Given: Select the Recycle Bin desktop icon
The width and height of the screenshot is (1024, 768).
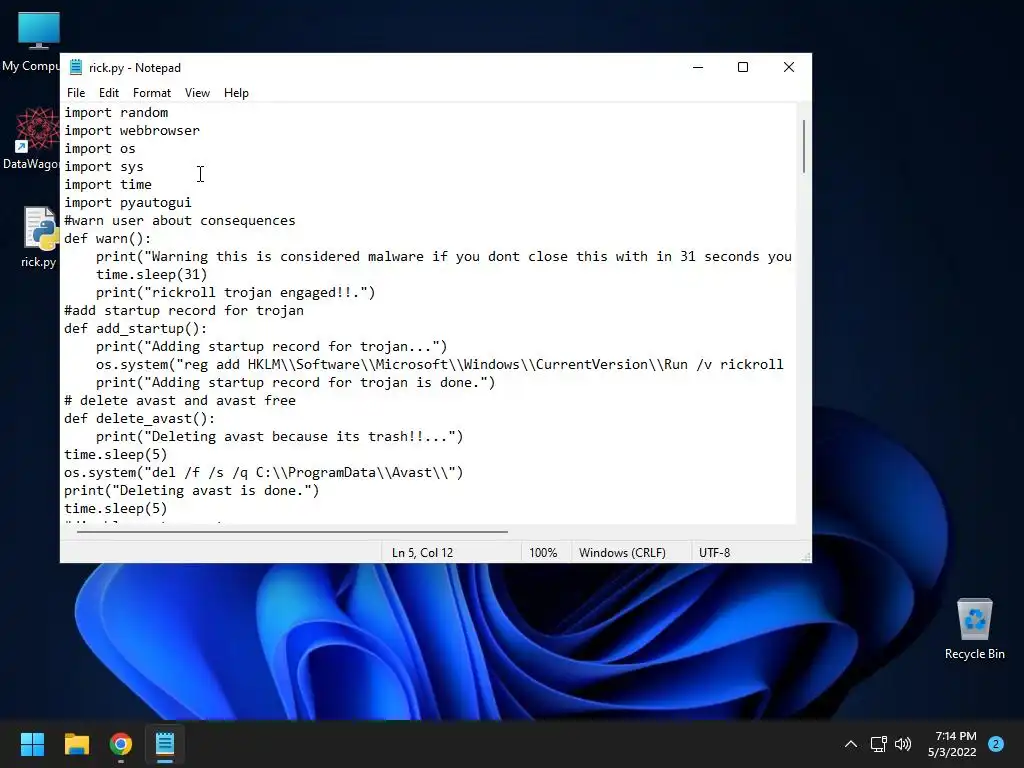Looking at the screenshot, I should click(x=974, y=628).
